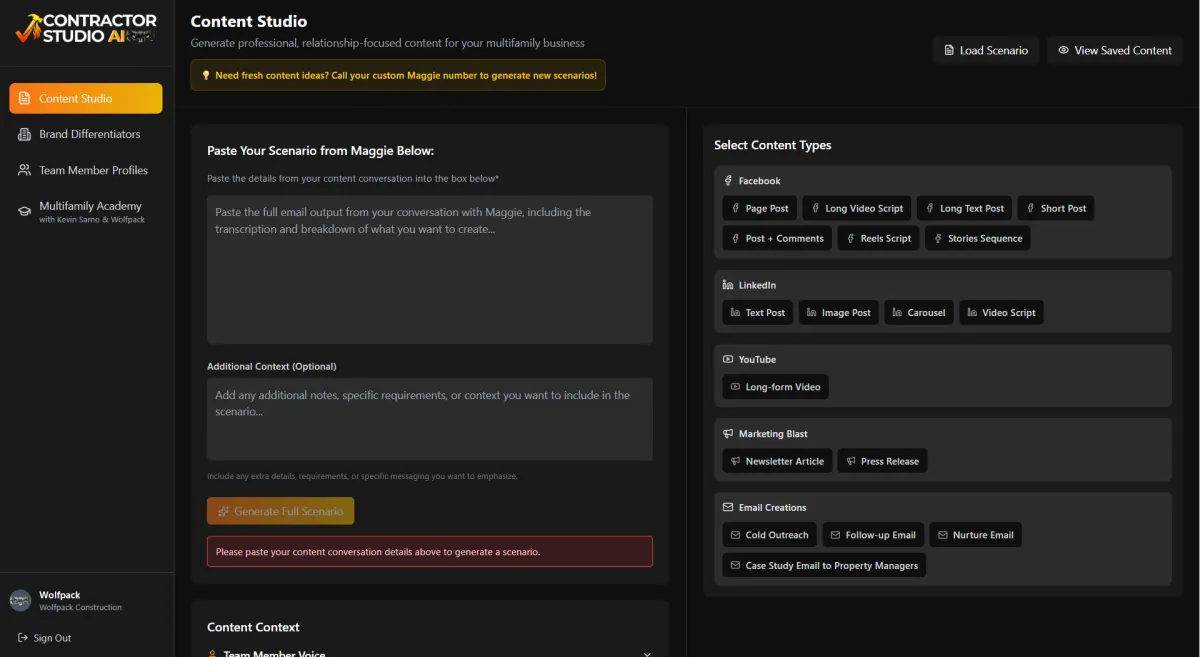Click the eye icon on View Saved Content
The image size is (1200, 657).
1063,50
